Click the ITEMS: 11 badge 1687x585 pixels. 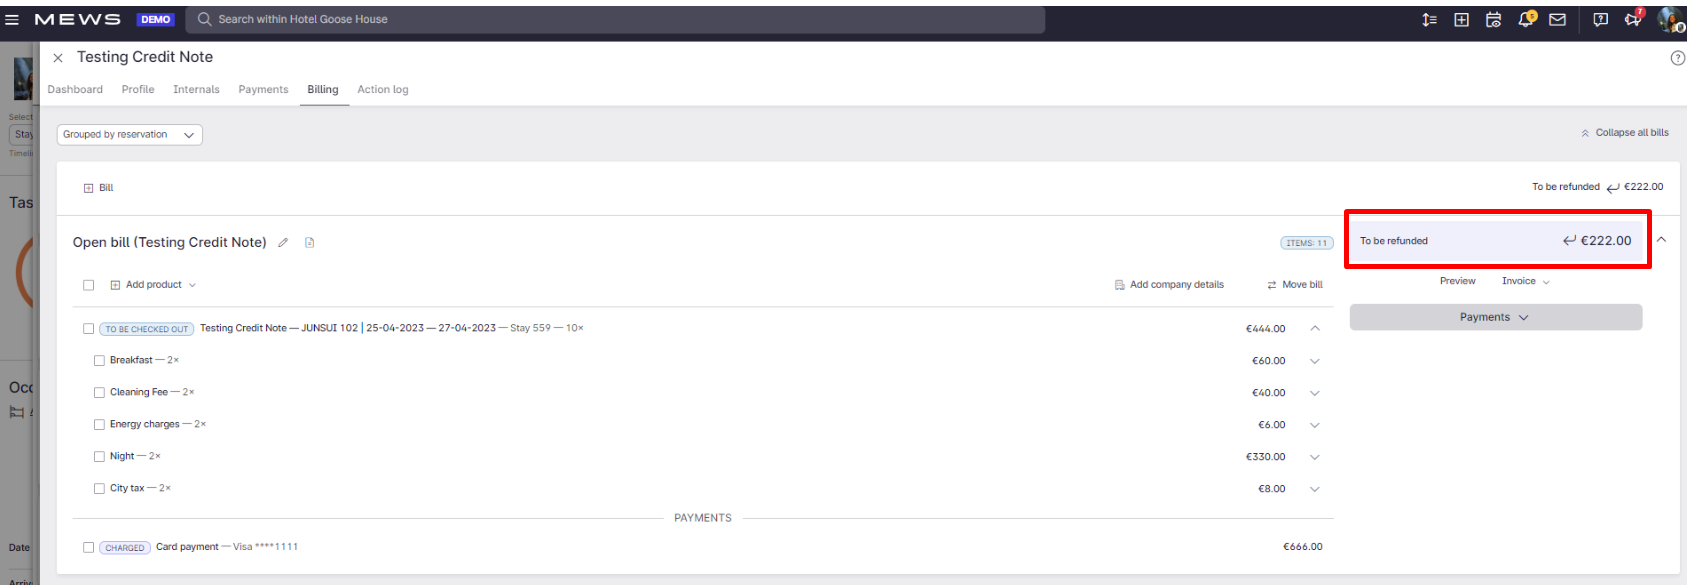1307,243
